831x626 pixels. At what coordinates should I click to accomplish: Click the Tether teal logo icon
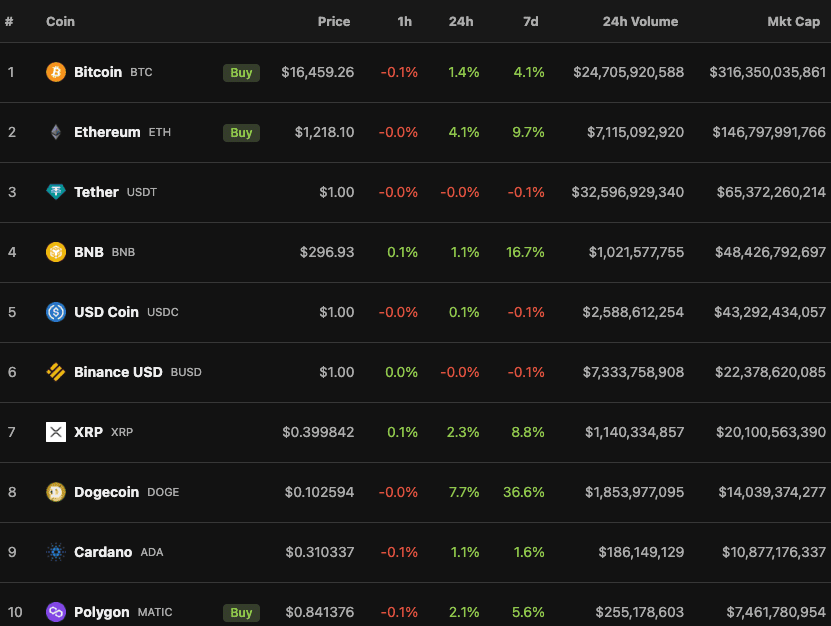click(56, 192)
